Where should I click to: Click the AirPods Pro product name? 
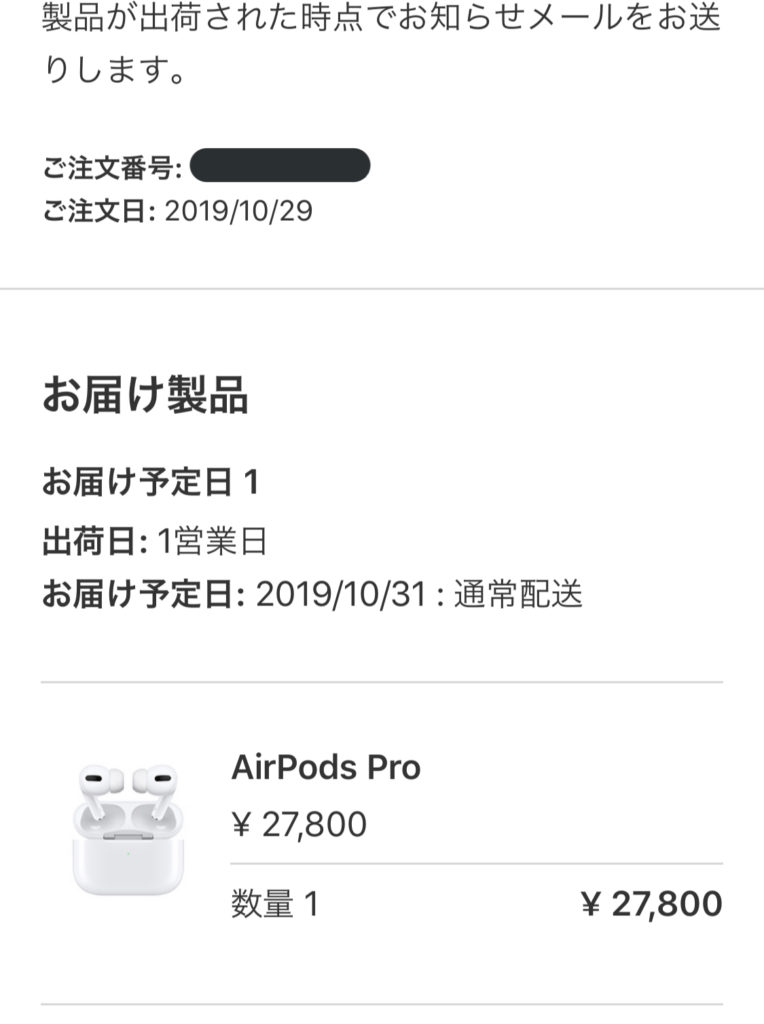point(326,767)
